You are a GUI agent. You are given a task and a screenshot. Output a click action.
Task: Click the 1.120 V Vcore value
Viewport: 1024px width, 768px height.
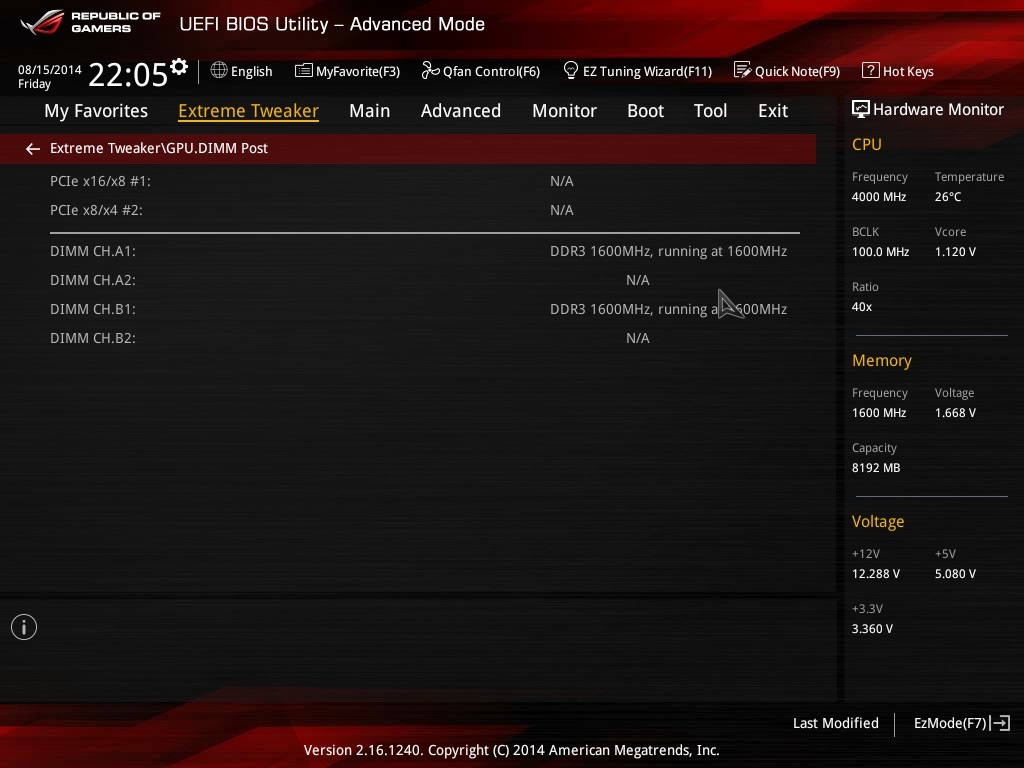tap(955, 251)
